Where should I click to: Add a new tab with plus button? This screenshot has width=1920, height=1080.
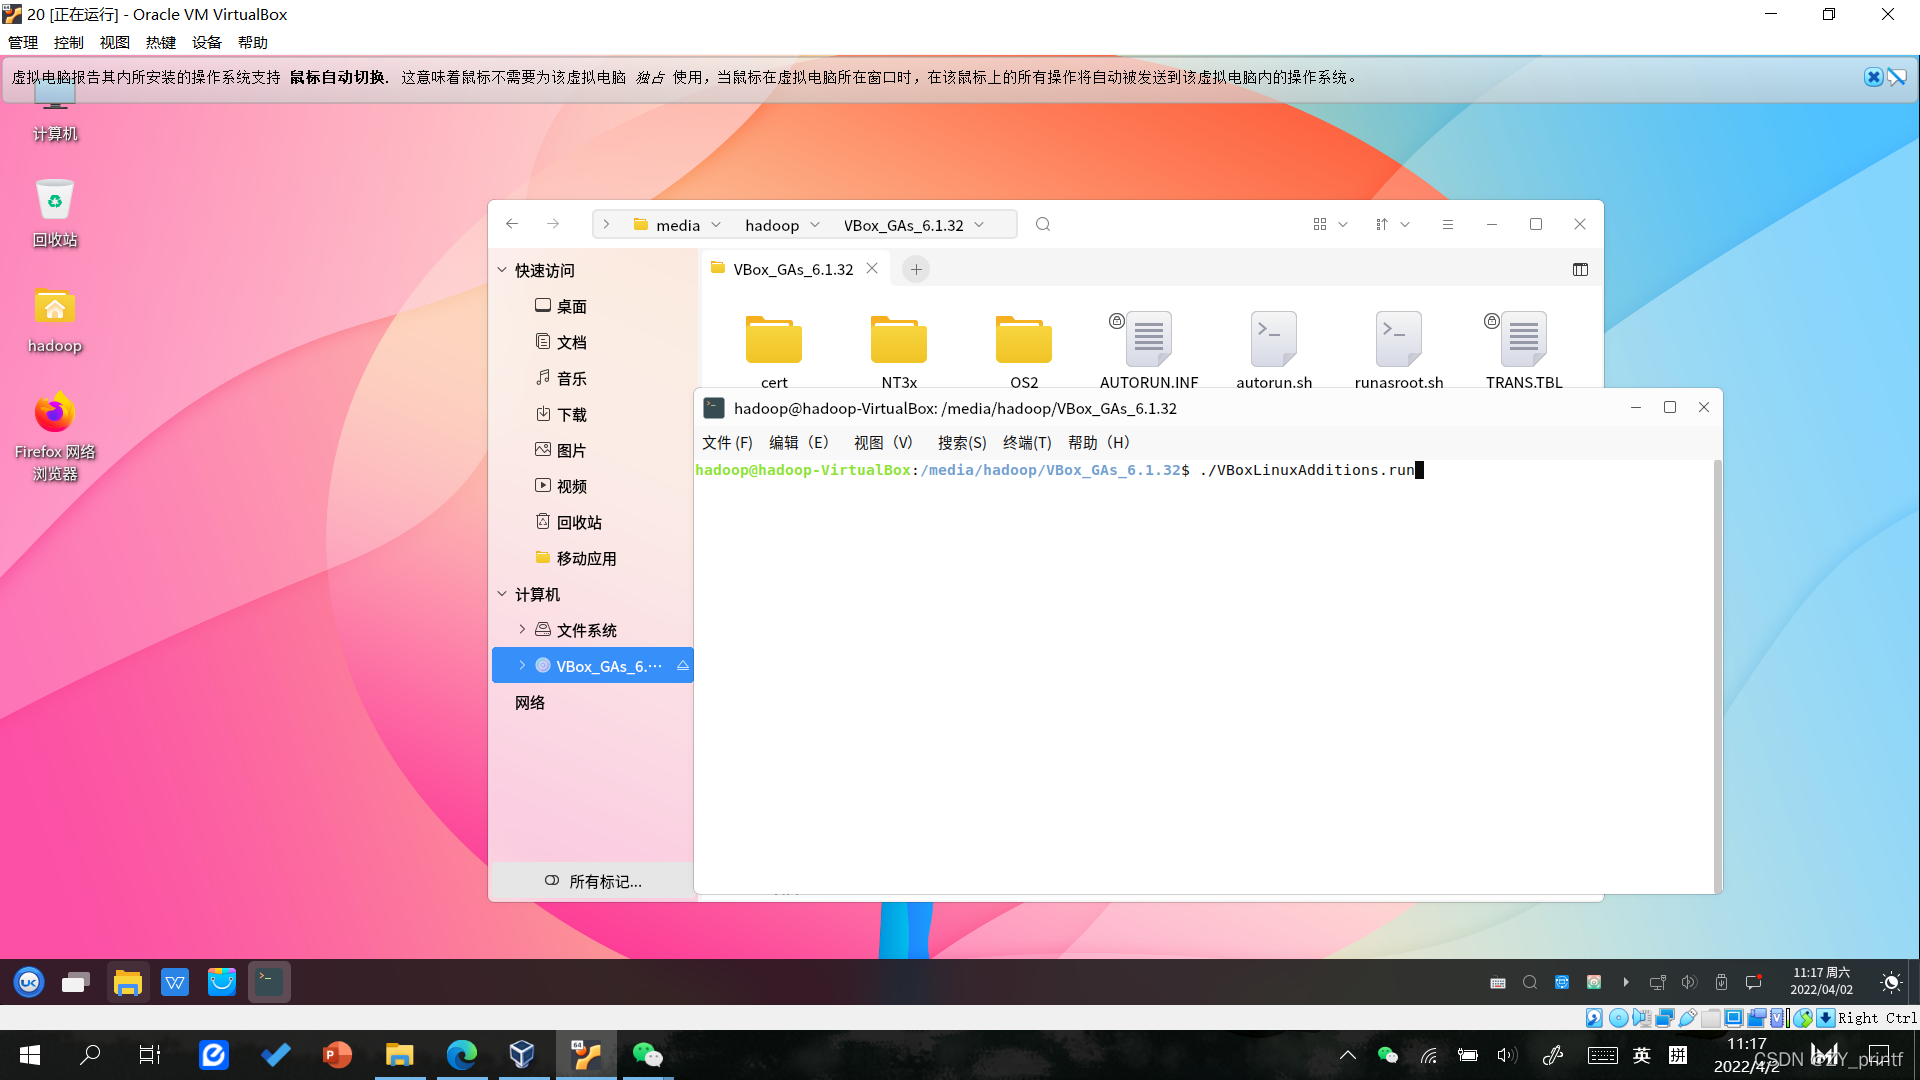(916, 269)
